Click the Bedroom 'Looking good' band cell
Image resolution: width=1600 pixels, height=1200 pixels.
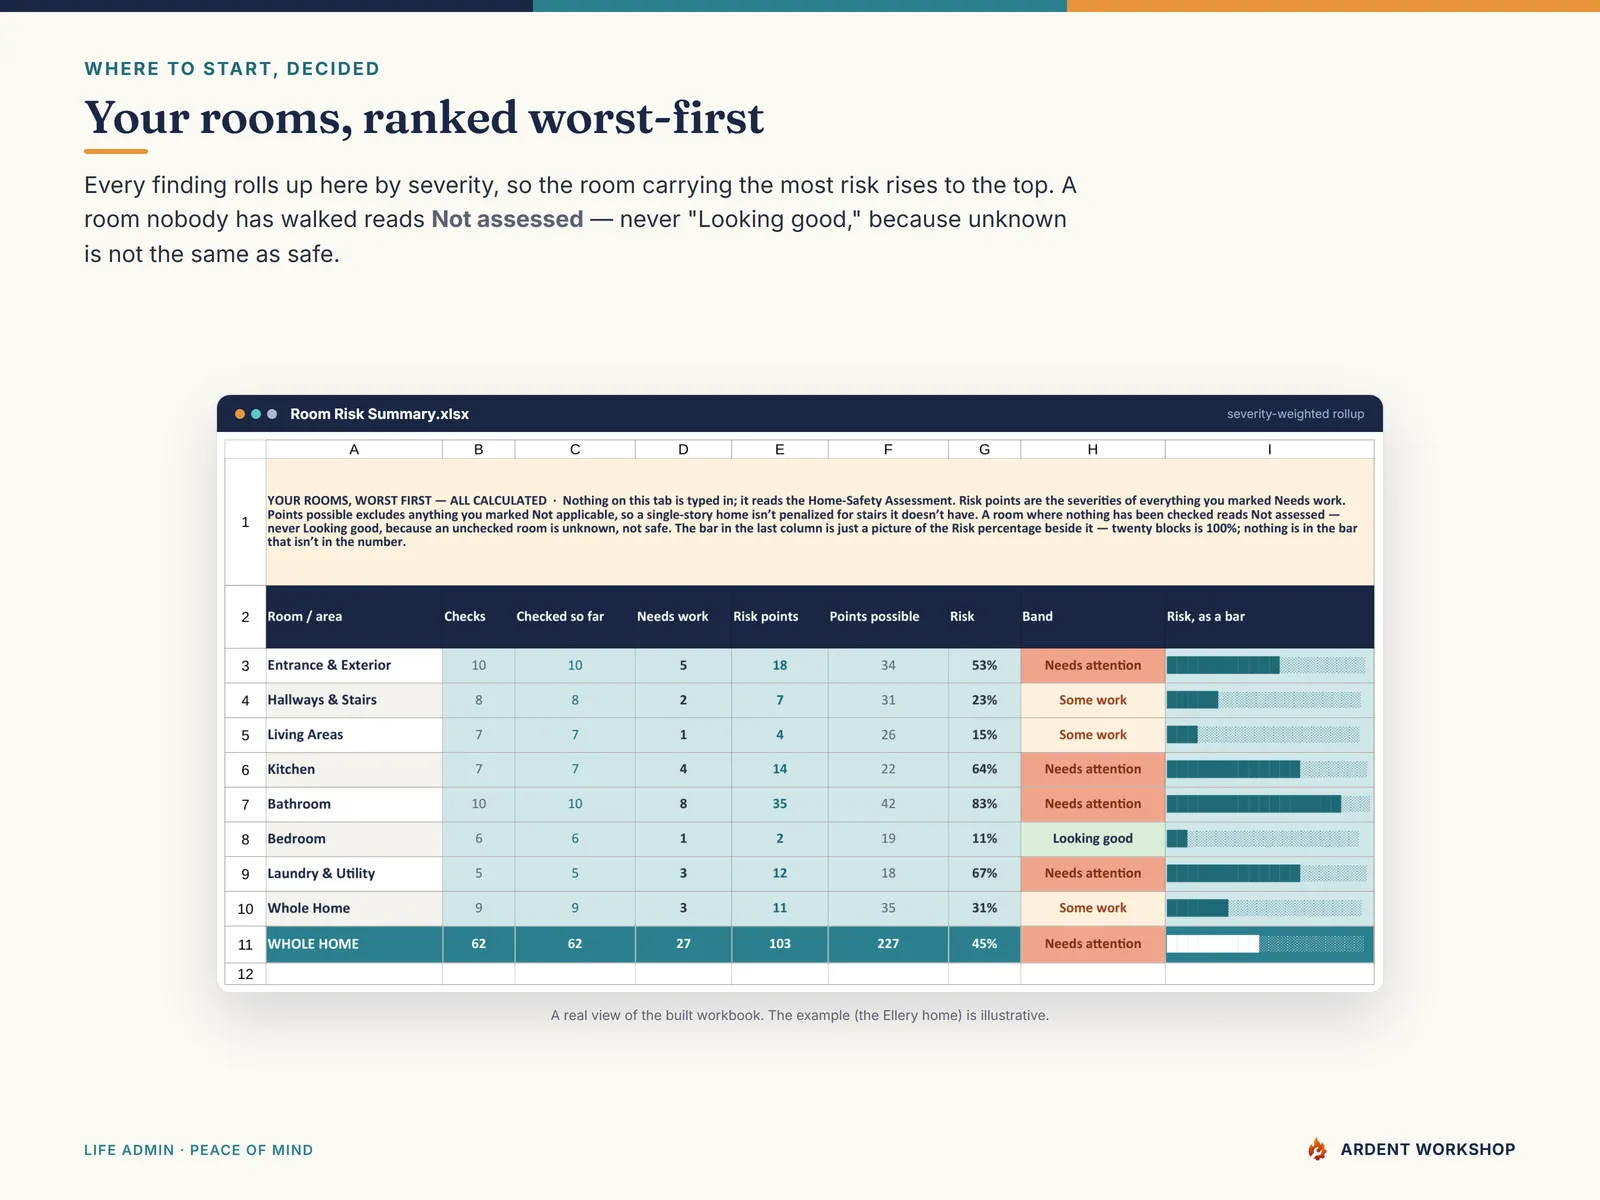click(1093, 839)
